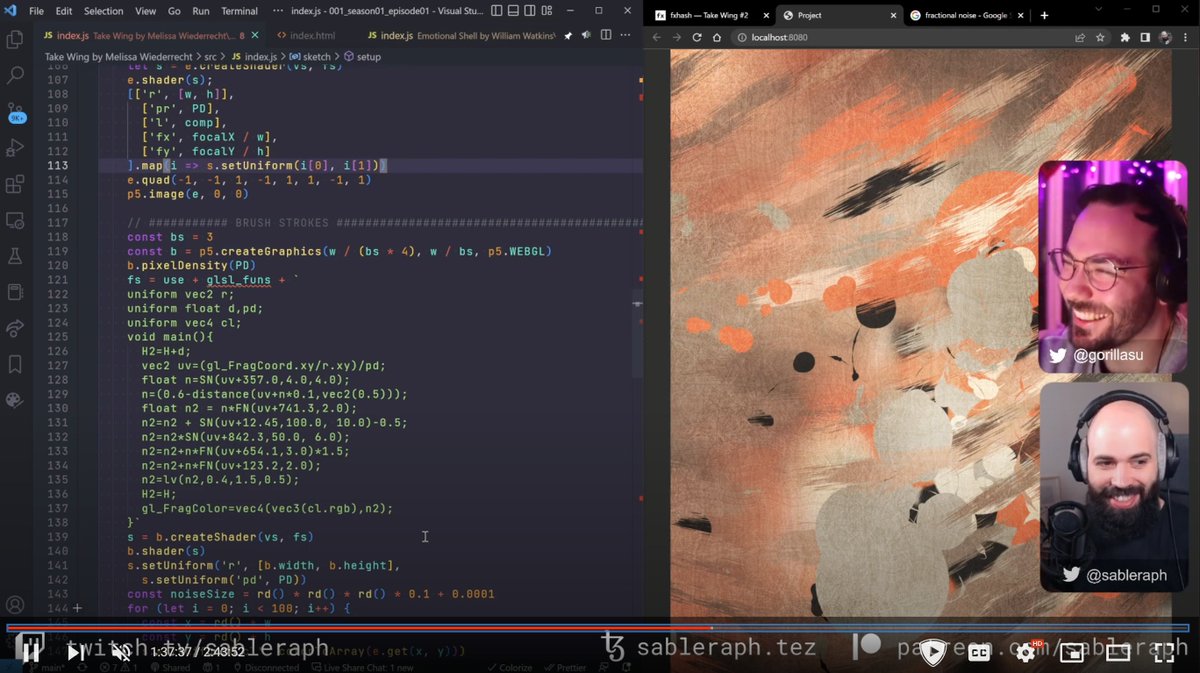The width and height of the screenshot is (1200, 673).
Task: Open the Source Control view with badge
Action: pyautogui.click(x=15, y=111)
